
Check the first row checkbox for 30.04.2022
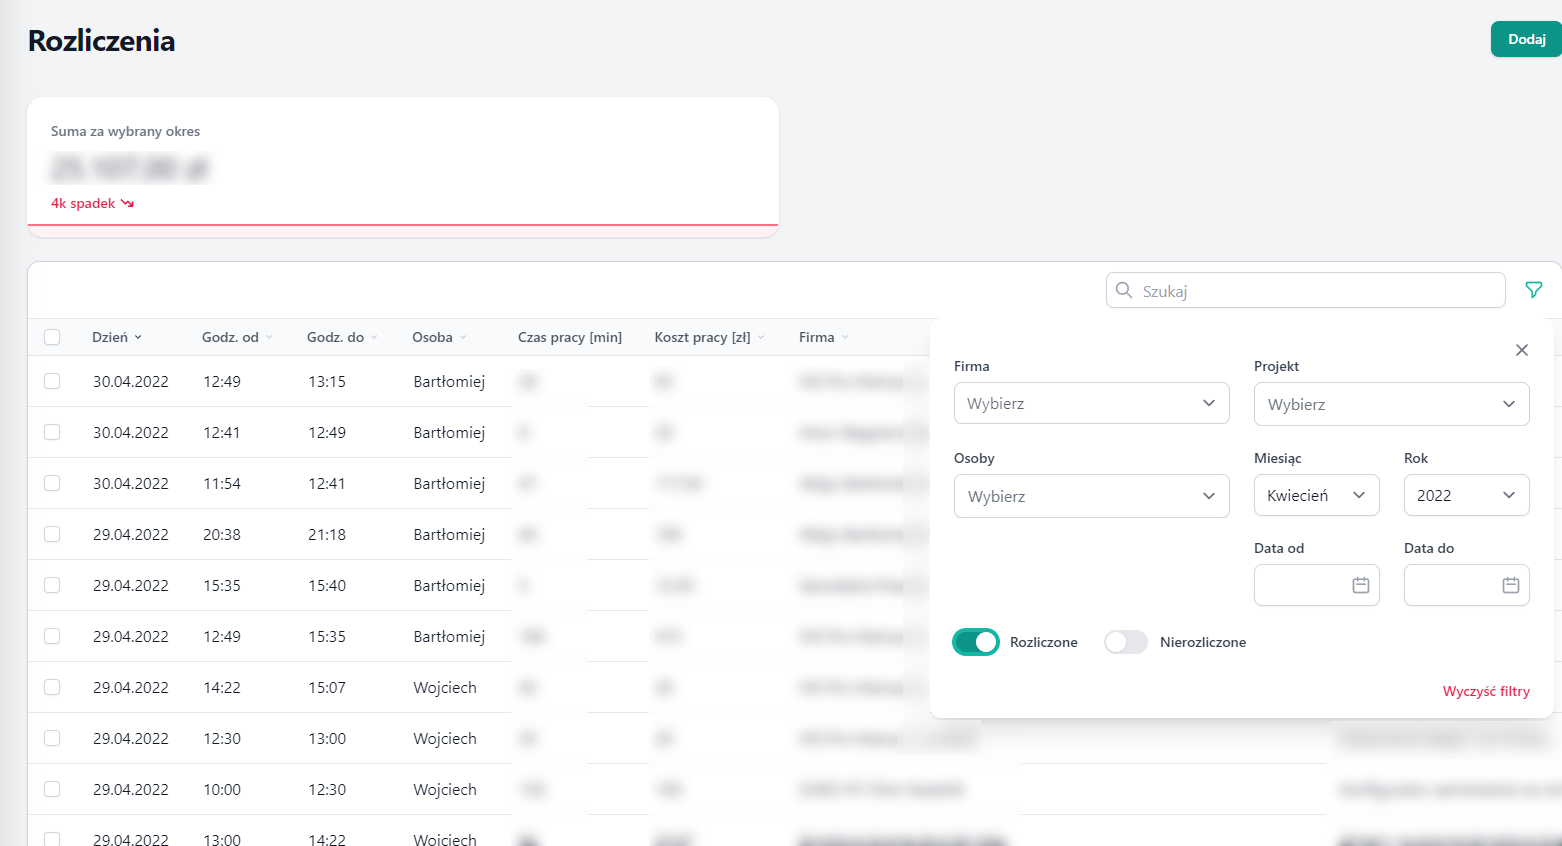(52, 381)
